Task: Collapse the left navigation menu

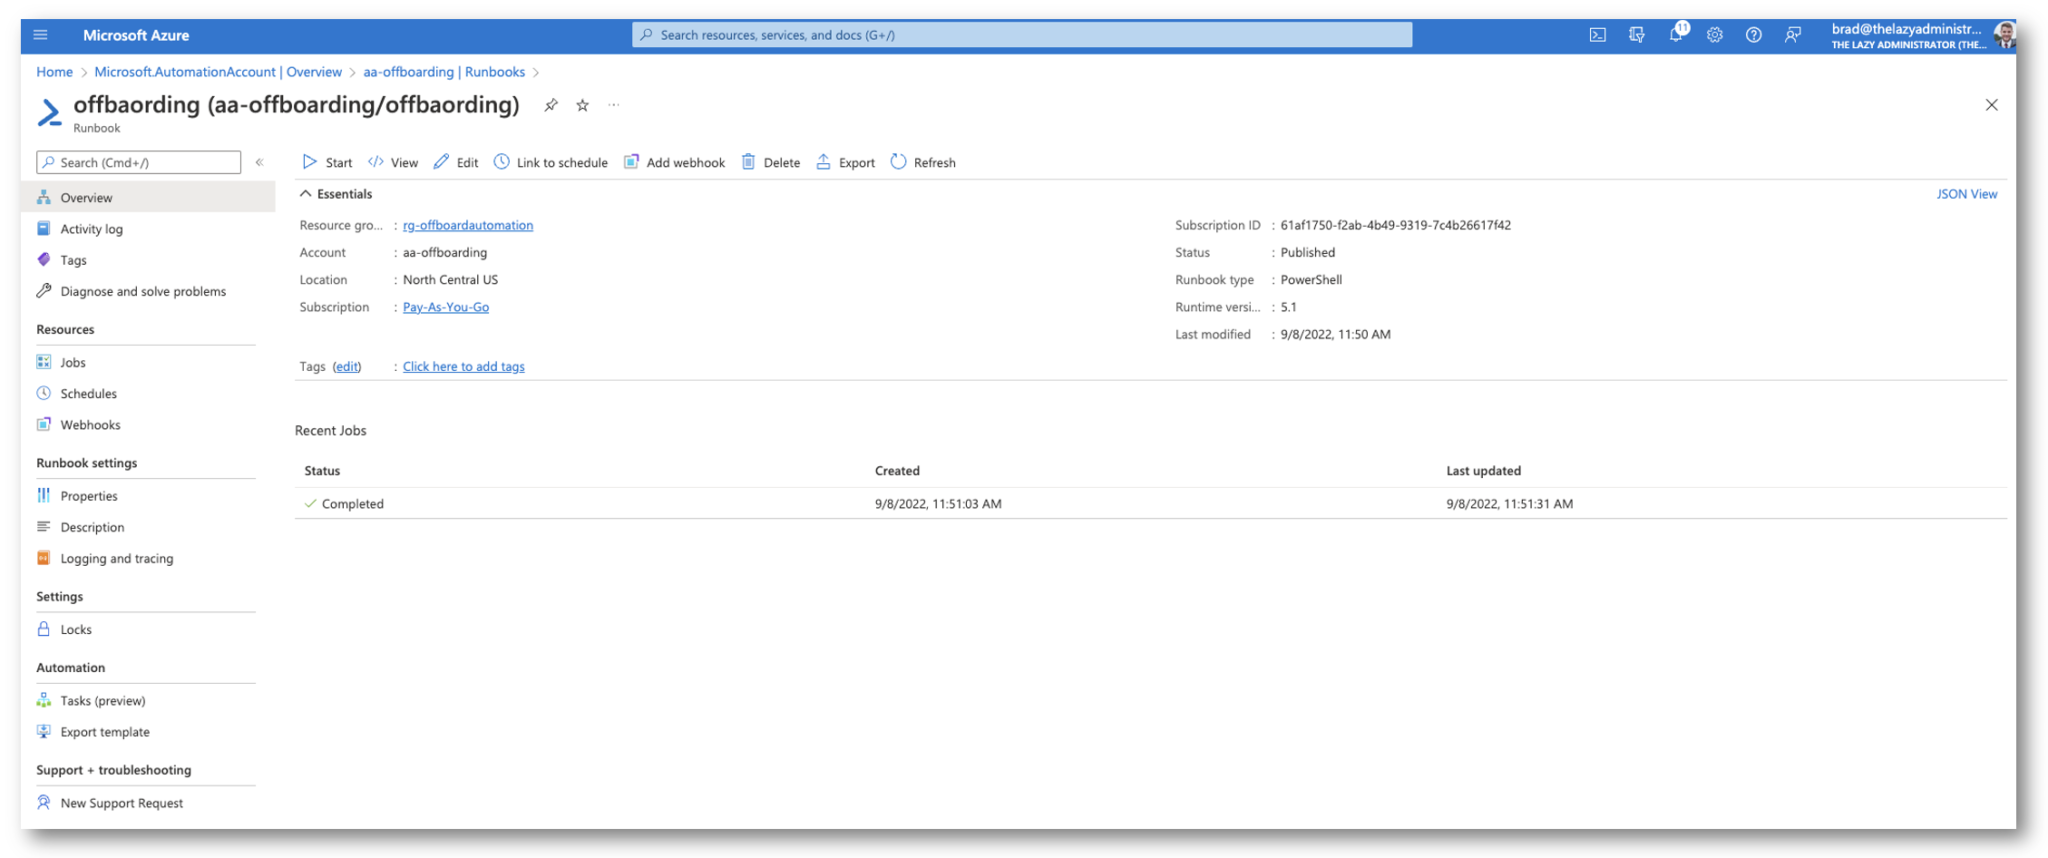Action: click(x=259, y=162)
